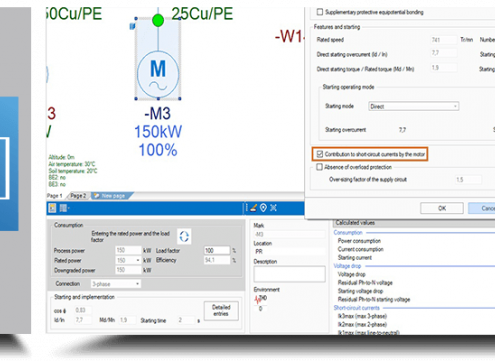Enable Absence of overload protection checkbox
The image size is (495, 361).
tap(320, 167)
